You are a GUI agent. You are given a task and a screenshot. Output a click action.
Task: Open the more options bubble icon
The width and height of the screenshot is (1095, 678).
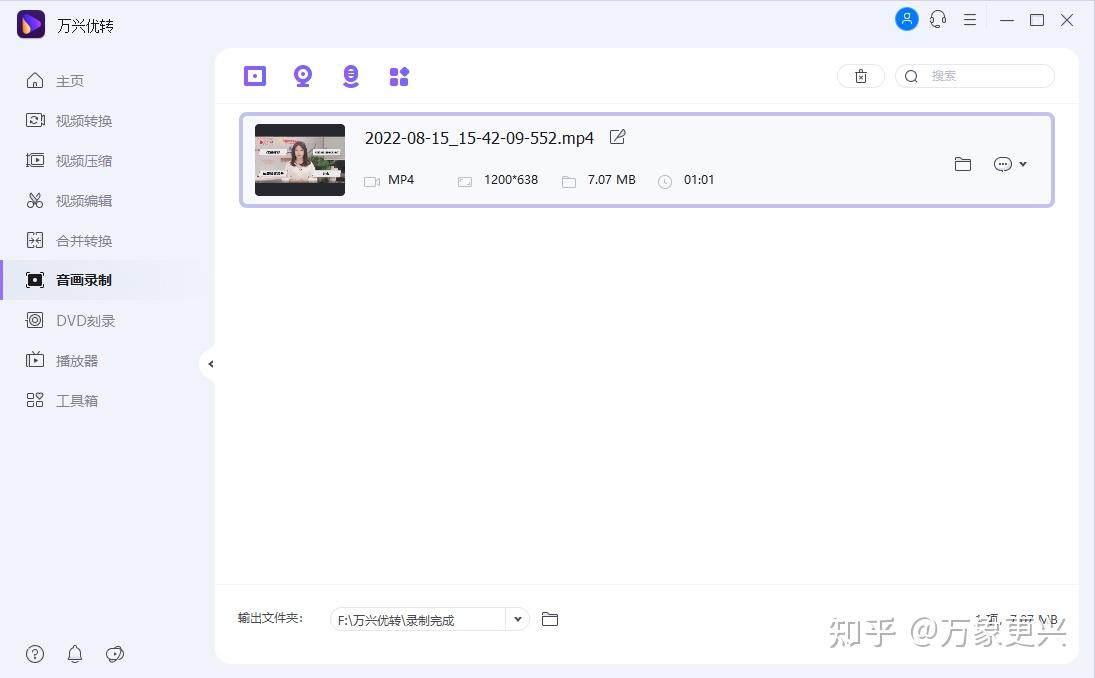click(1002, 164)
